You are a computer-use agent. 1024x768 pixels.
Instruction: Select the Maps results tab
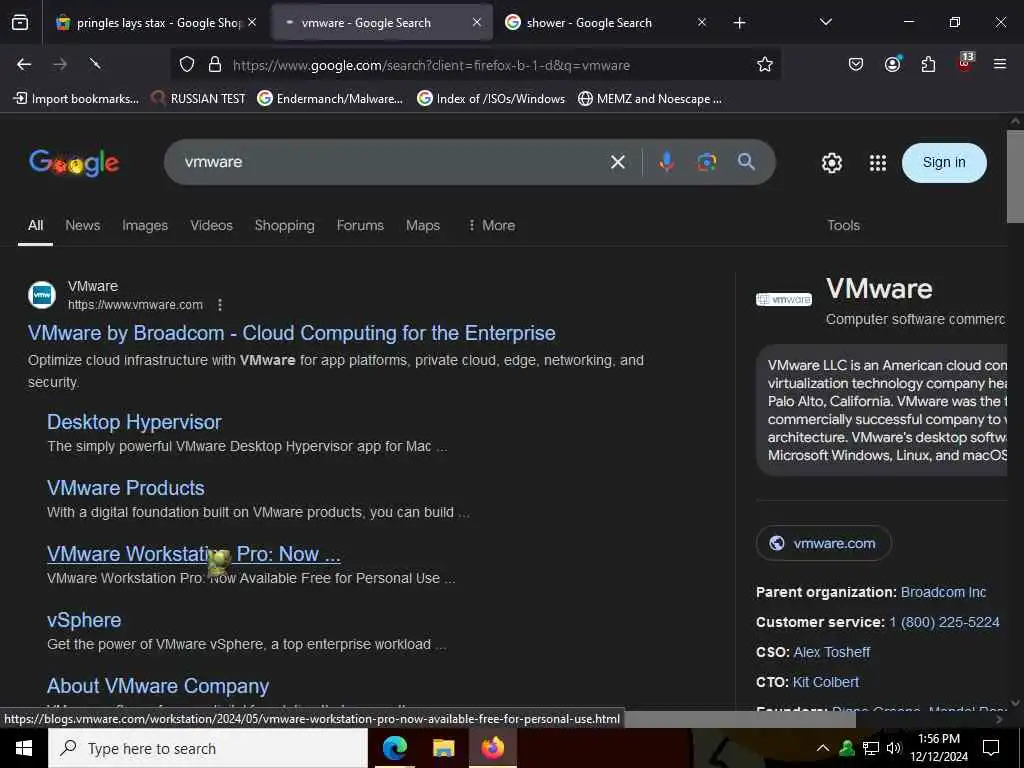click(423, 225)
